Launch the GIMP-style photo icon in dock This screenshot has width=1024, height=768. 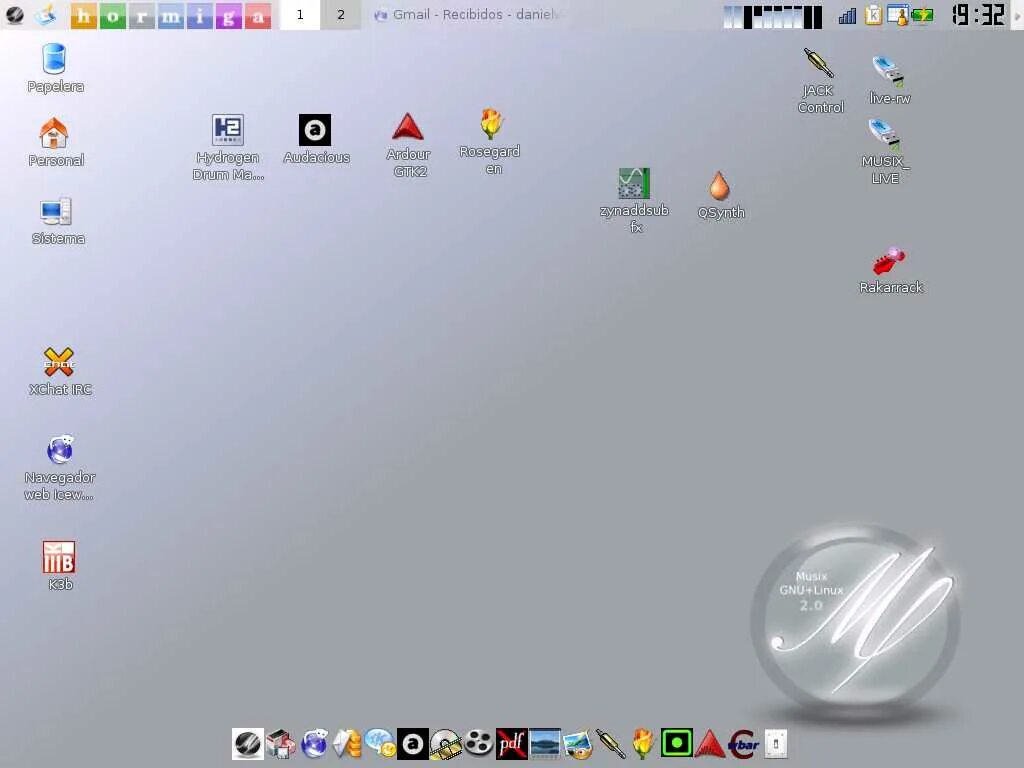578,744
